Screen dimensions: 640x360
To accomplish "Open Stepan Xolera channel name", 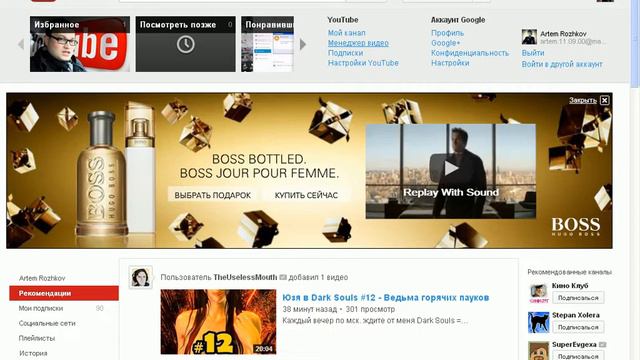I will (x=576, y=315).
